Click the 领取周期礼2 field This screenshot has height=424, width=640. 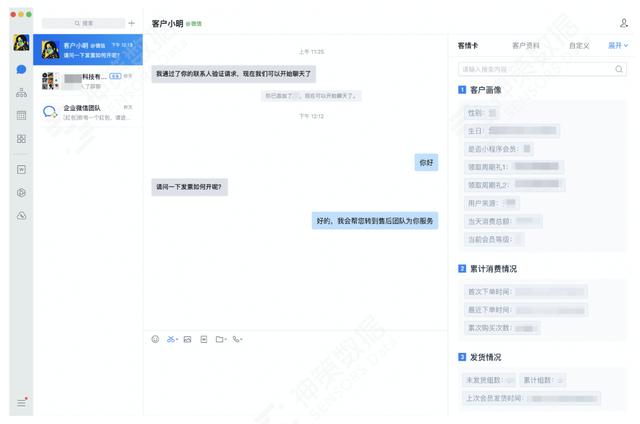[x=514, y=185]
